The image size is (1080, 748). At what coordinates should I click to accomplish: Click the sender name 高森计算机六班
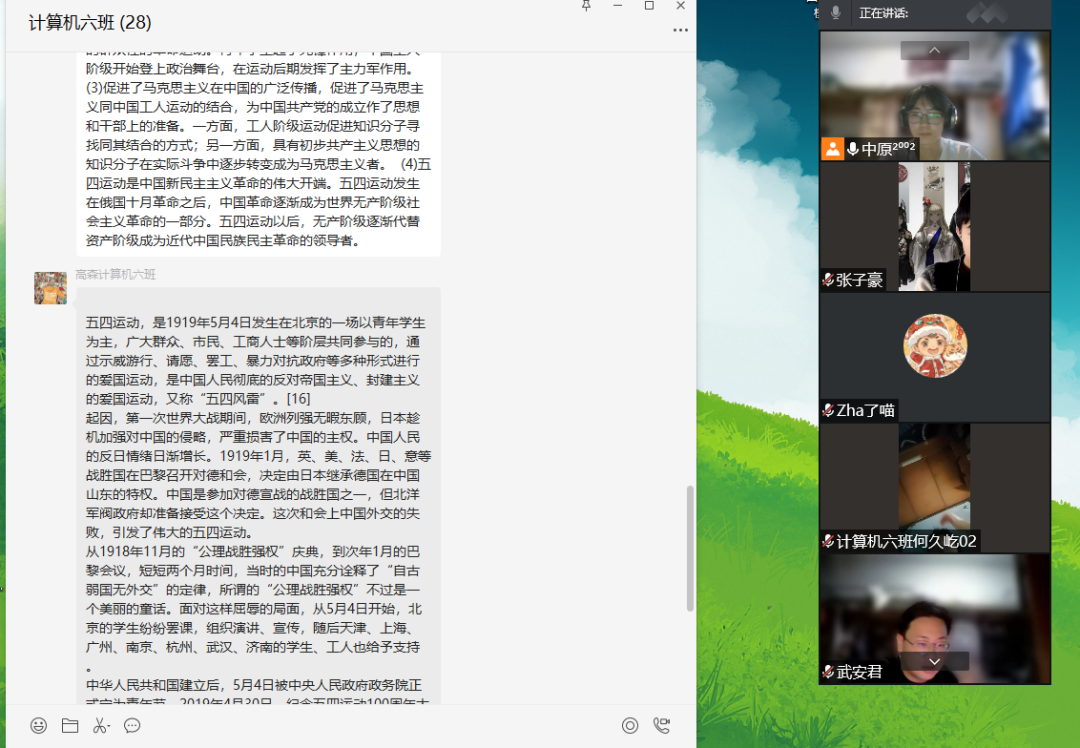pos(116,274)
